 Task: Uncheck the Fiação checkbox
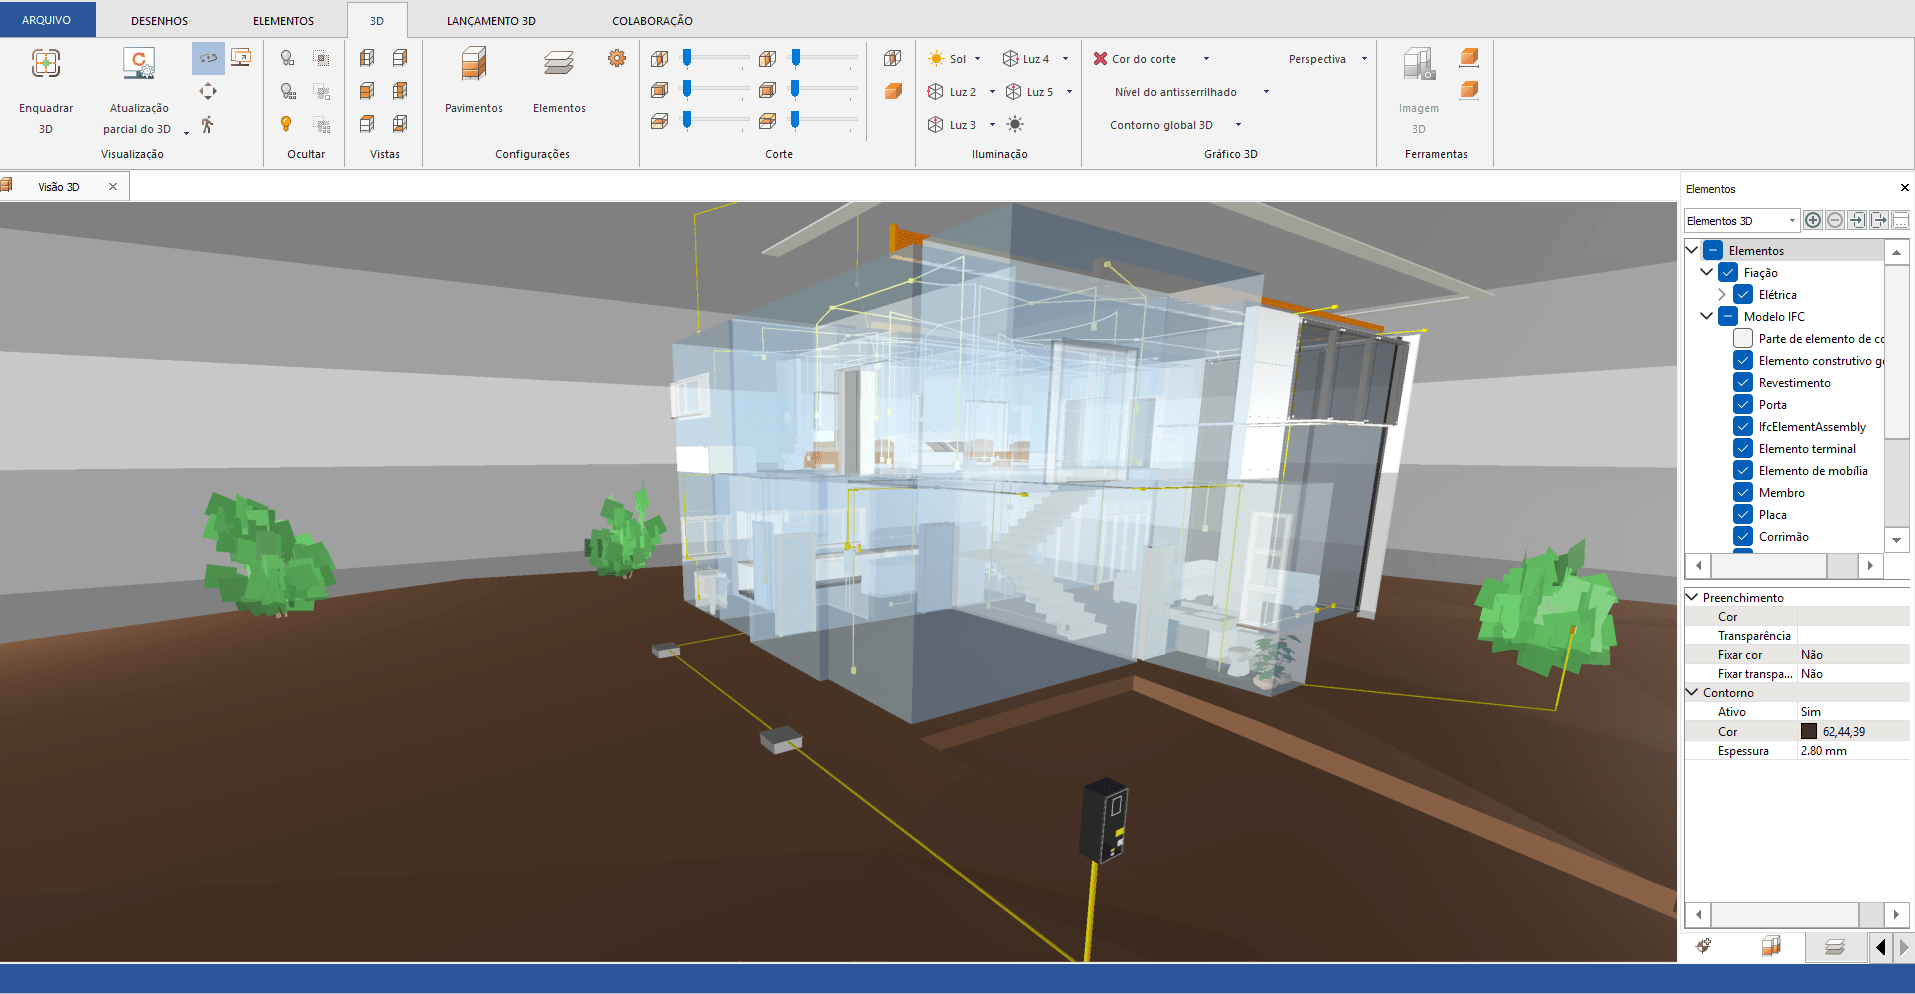tap(1728, 272)
